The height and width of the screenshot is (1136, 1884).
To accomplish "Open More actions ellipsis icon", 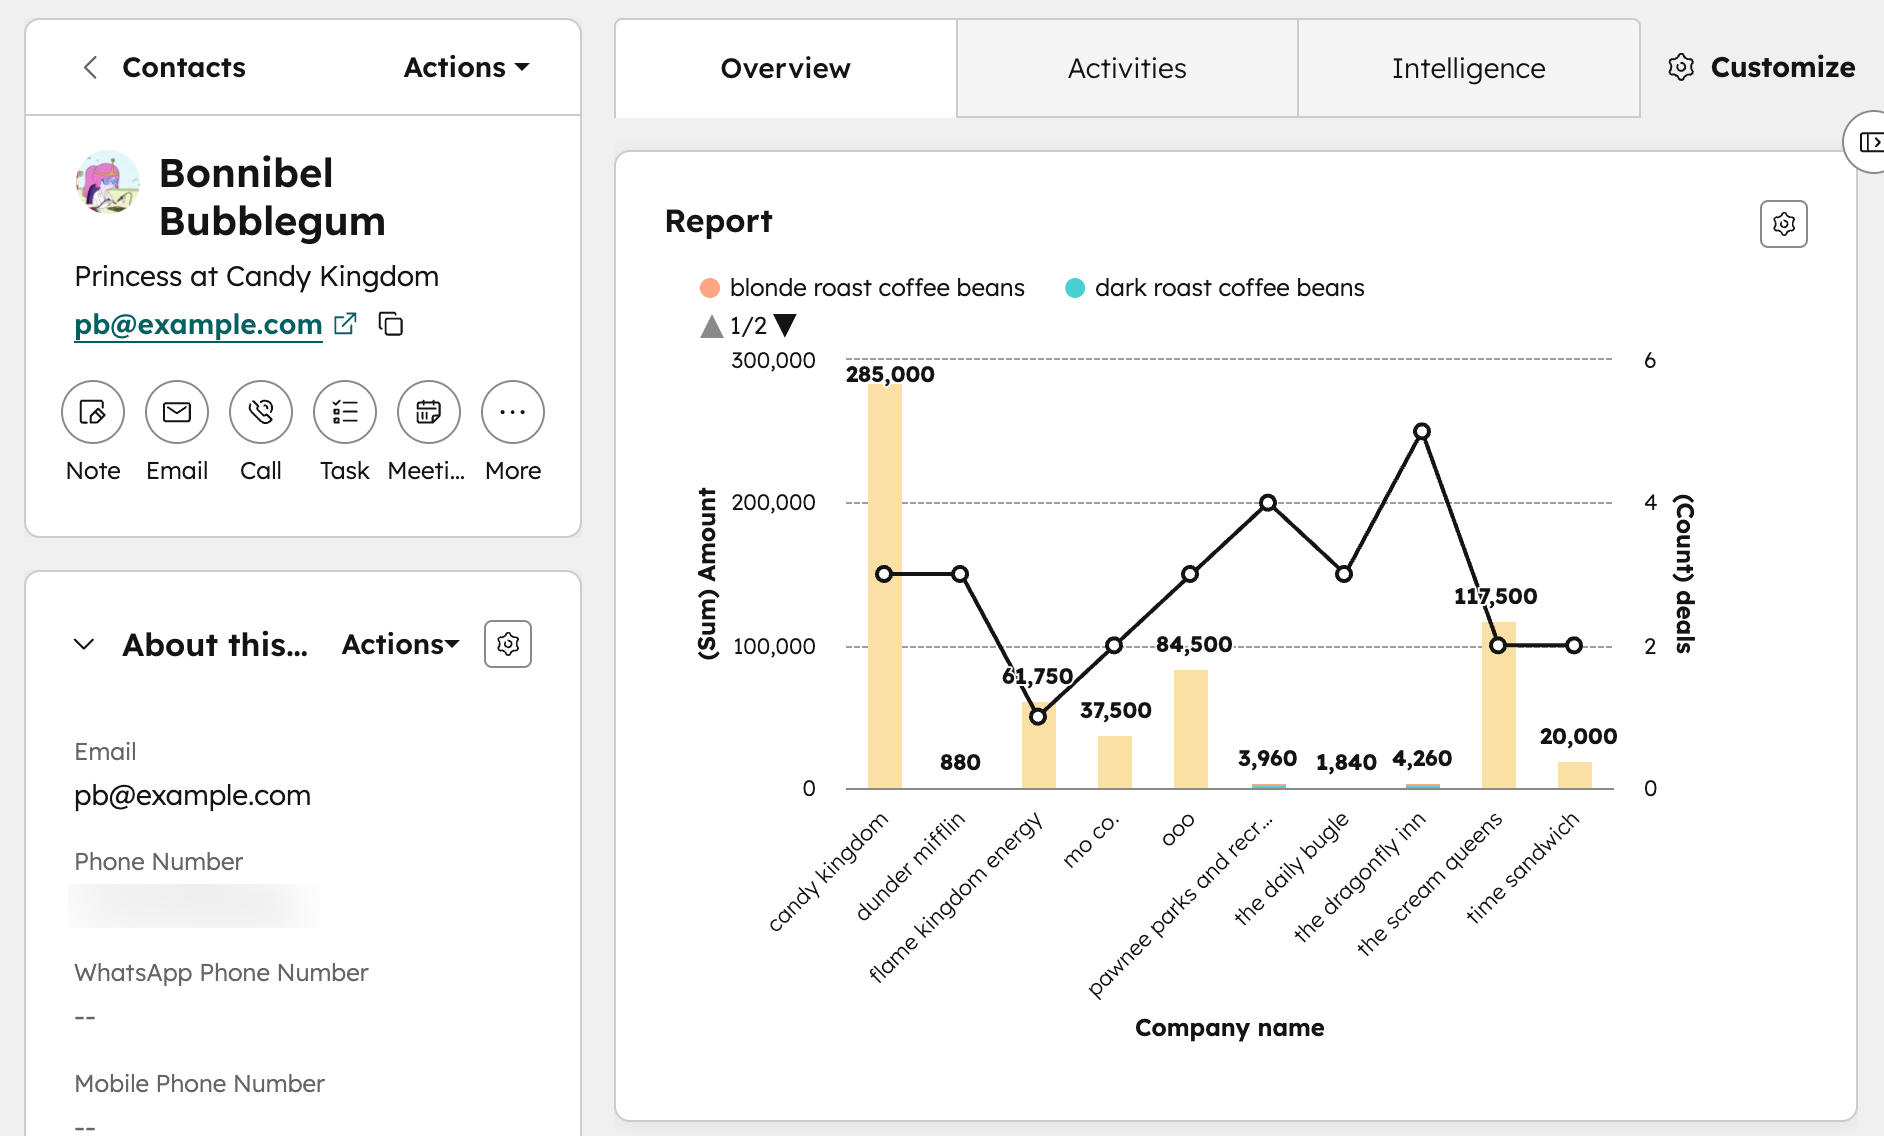I will point(513,412).
